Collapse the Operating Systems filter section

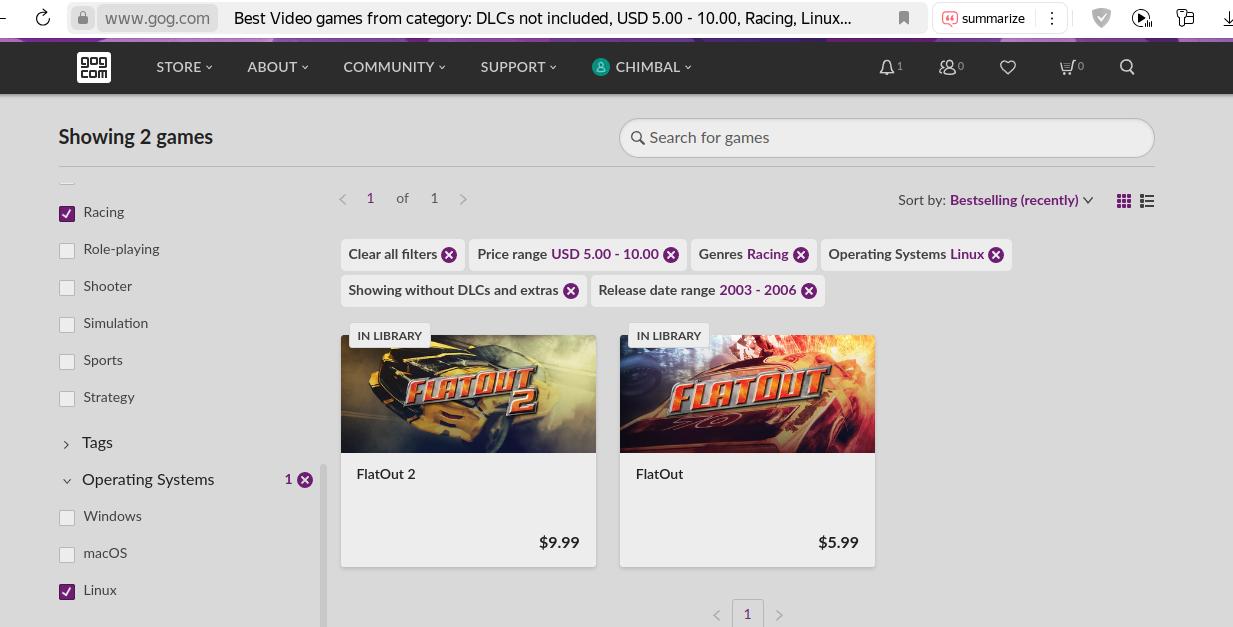(x=147, y=480)
